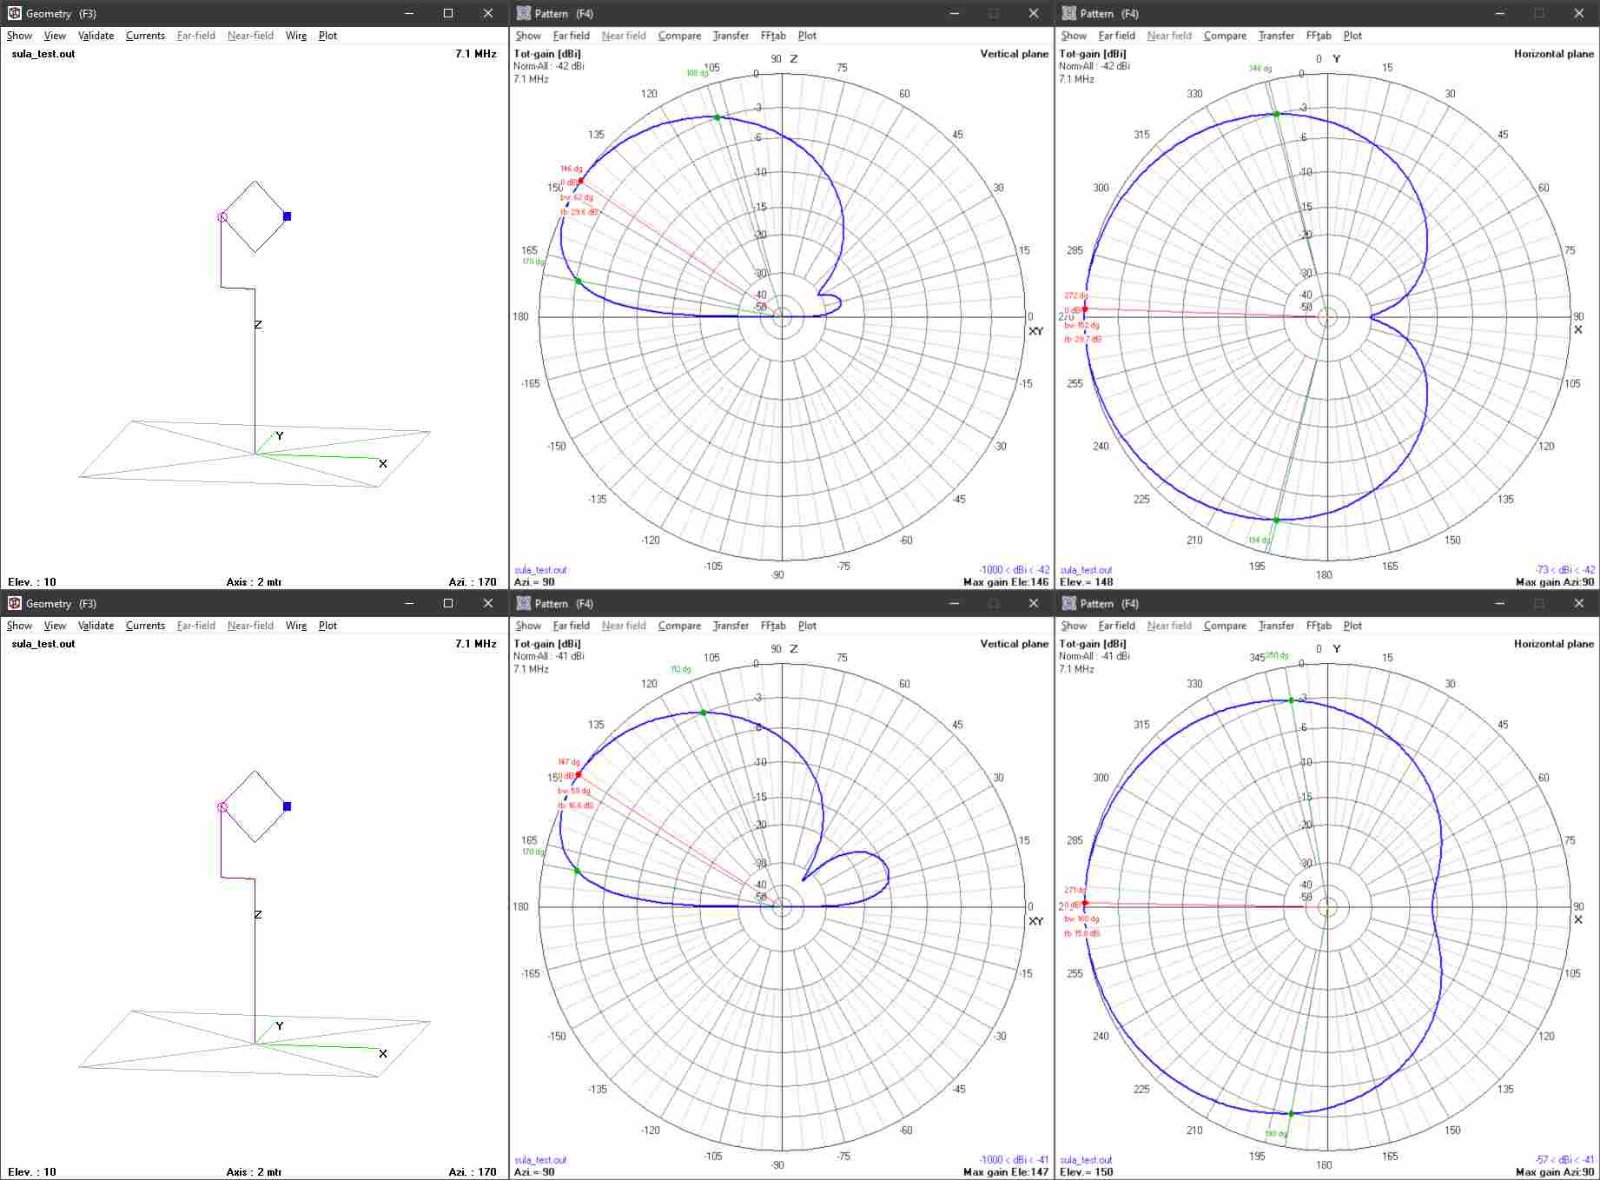This screenshot has width=1600, height=1180.
Task: Open the Far field menu in the top vertical-plane window
Action: [571, 35]
